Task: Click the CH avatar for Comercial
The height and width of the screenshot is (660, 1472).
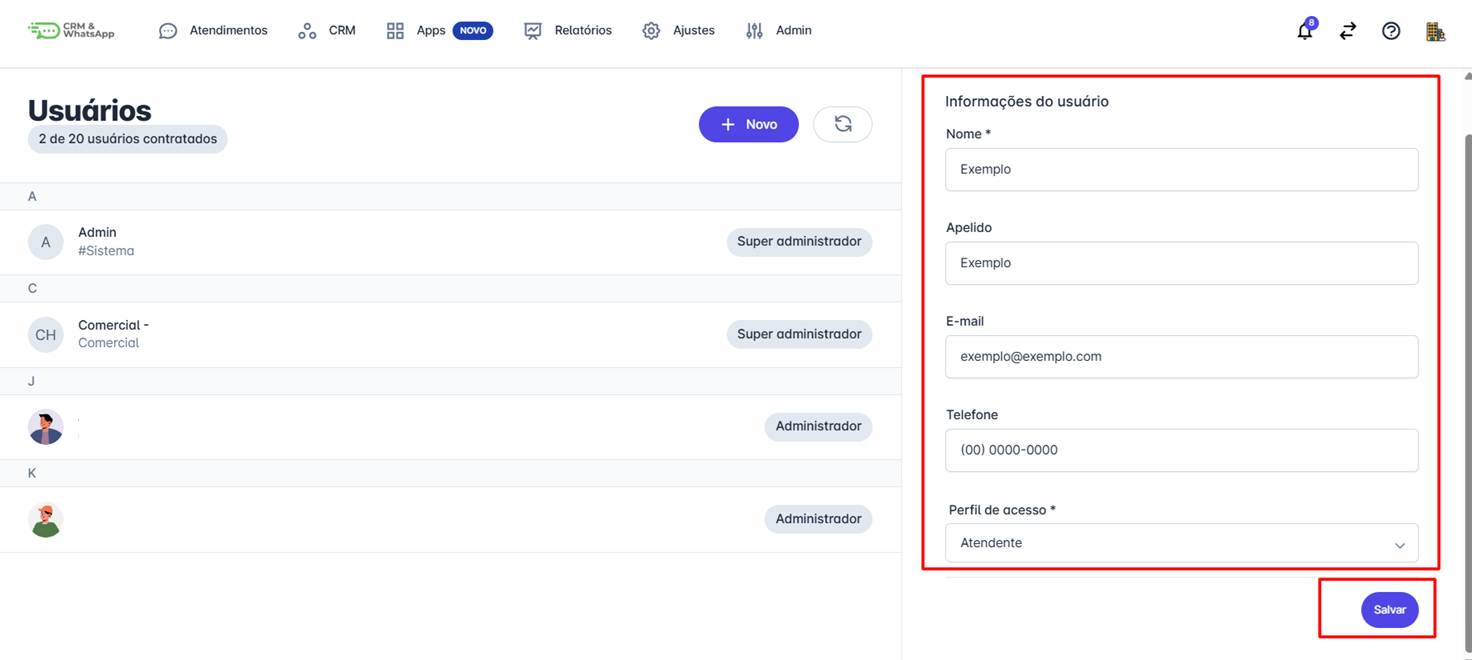Action: [x=46, y=335]
